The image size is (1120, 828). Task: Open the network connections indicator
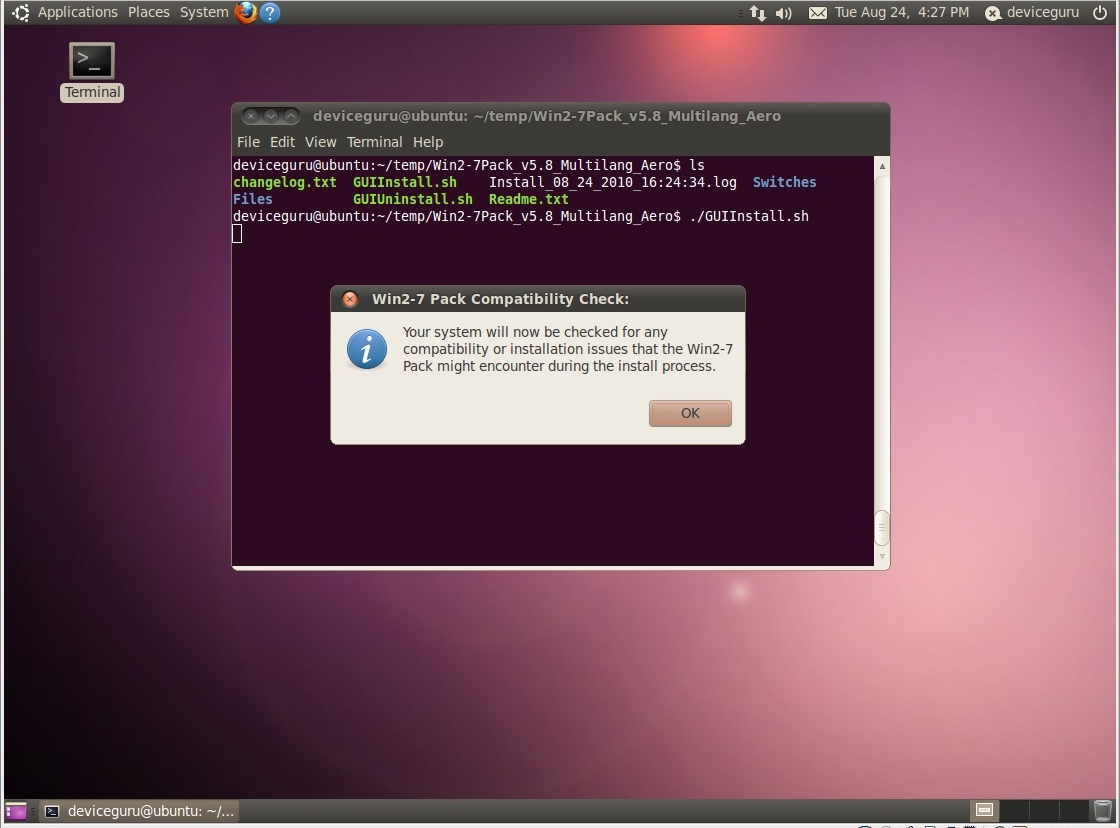(x=758, y=13)
